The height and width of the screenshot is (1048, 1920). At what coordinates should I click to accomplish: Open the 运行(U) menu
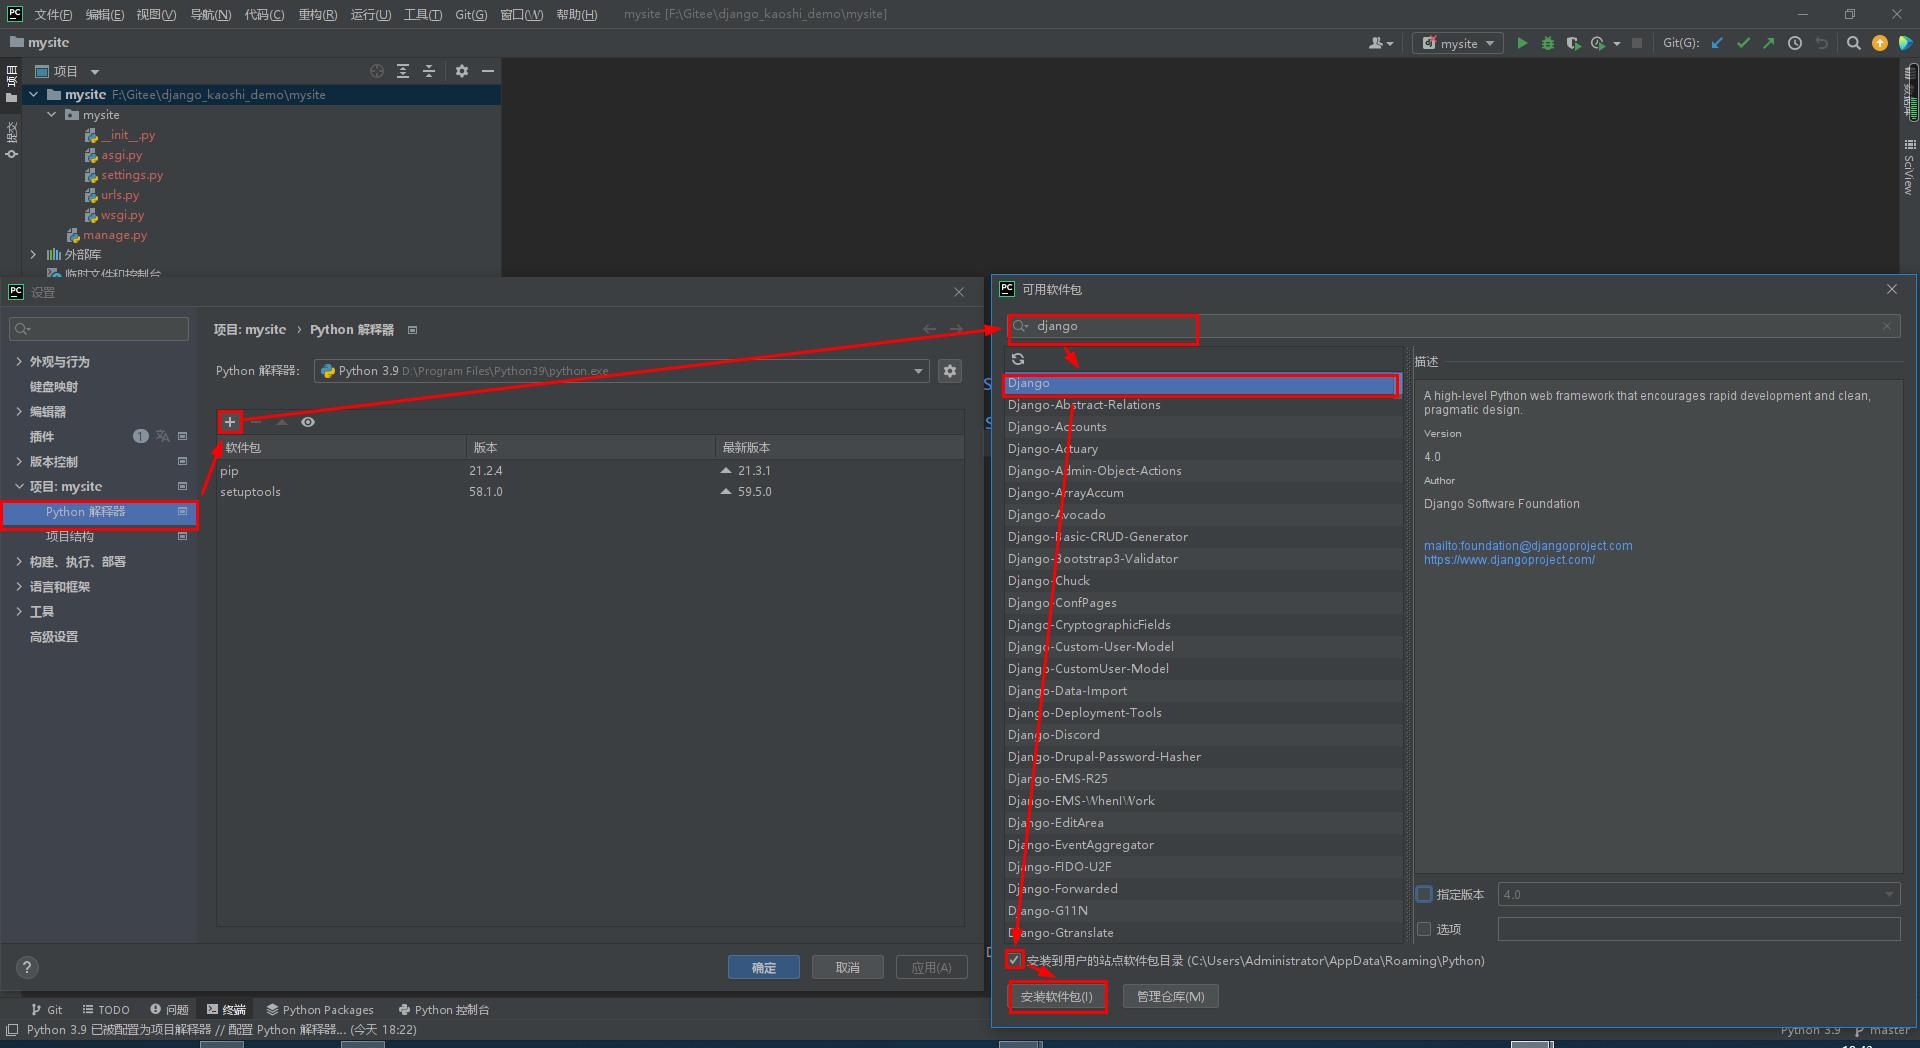[x=371, y=14]
